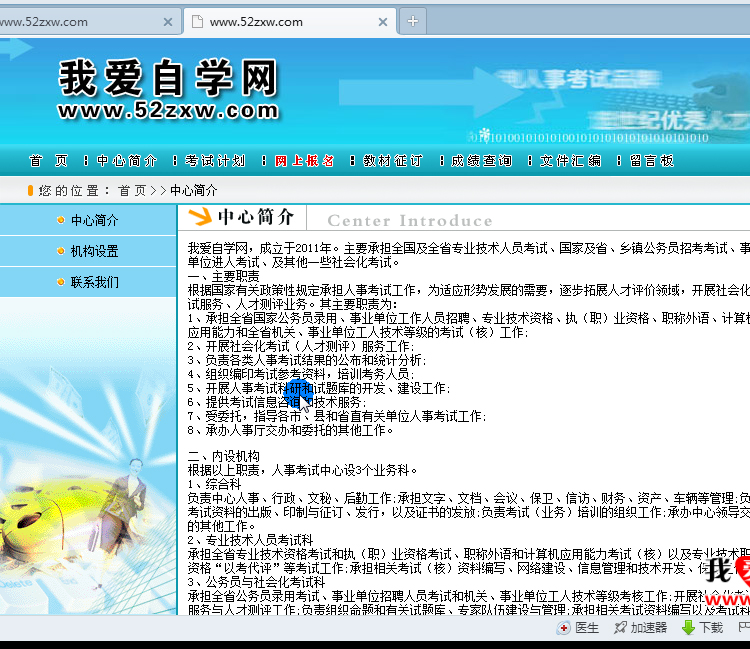Viewport: 750px width, 649px height.
Task: Click the www.52zxw.com banner address text
Action: pyautogui.click(x=168, y=110)
